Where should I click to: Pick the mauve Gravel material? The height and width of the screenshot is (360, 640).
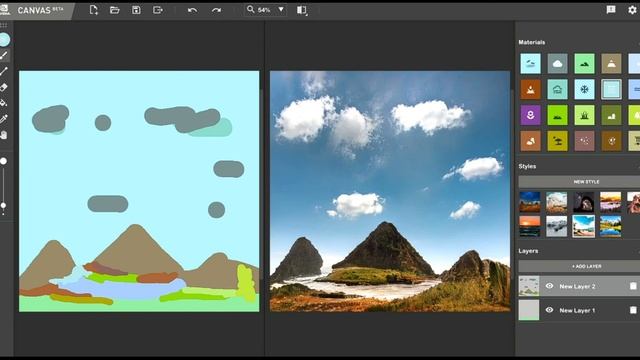[584, 141]
